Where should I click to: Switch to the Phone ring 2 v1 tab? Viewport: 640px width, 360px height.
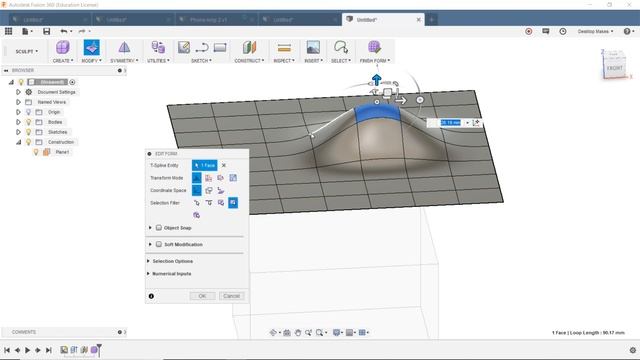coord(209,20)
